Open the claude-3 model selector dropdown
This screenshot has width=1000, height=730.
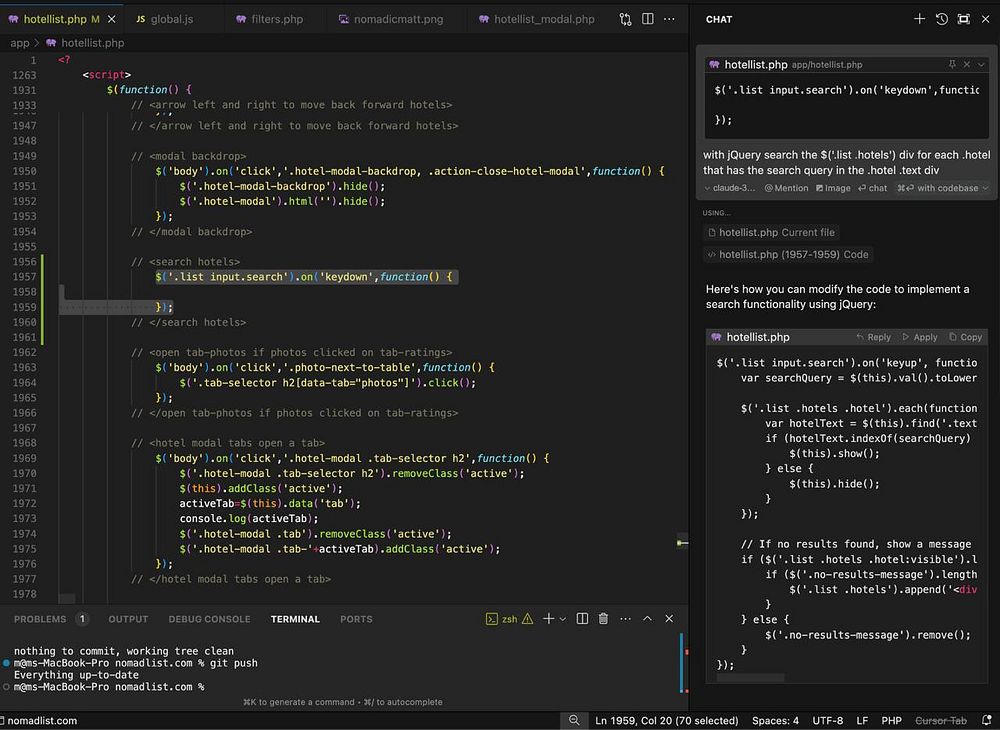[729, 188]
